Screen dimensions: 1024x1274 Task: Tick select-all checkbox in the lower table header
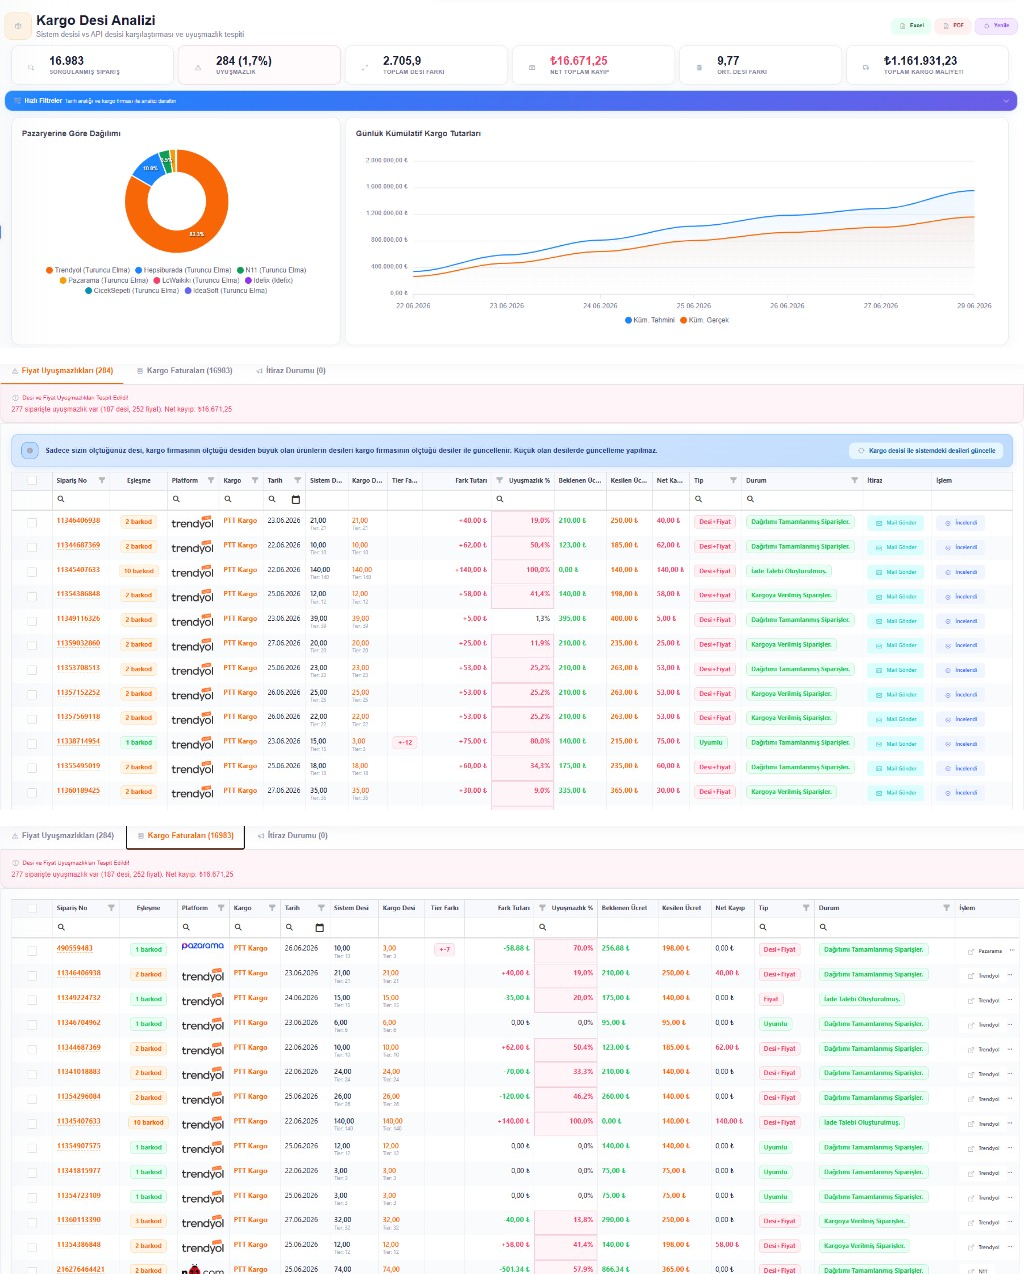pos(32,908)
